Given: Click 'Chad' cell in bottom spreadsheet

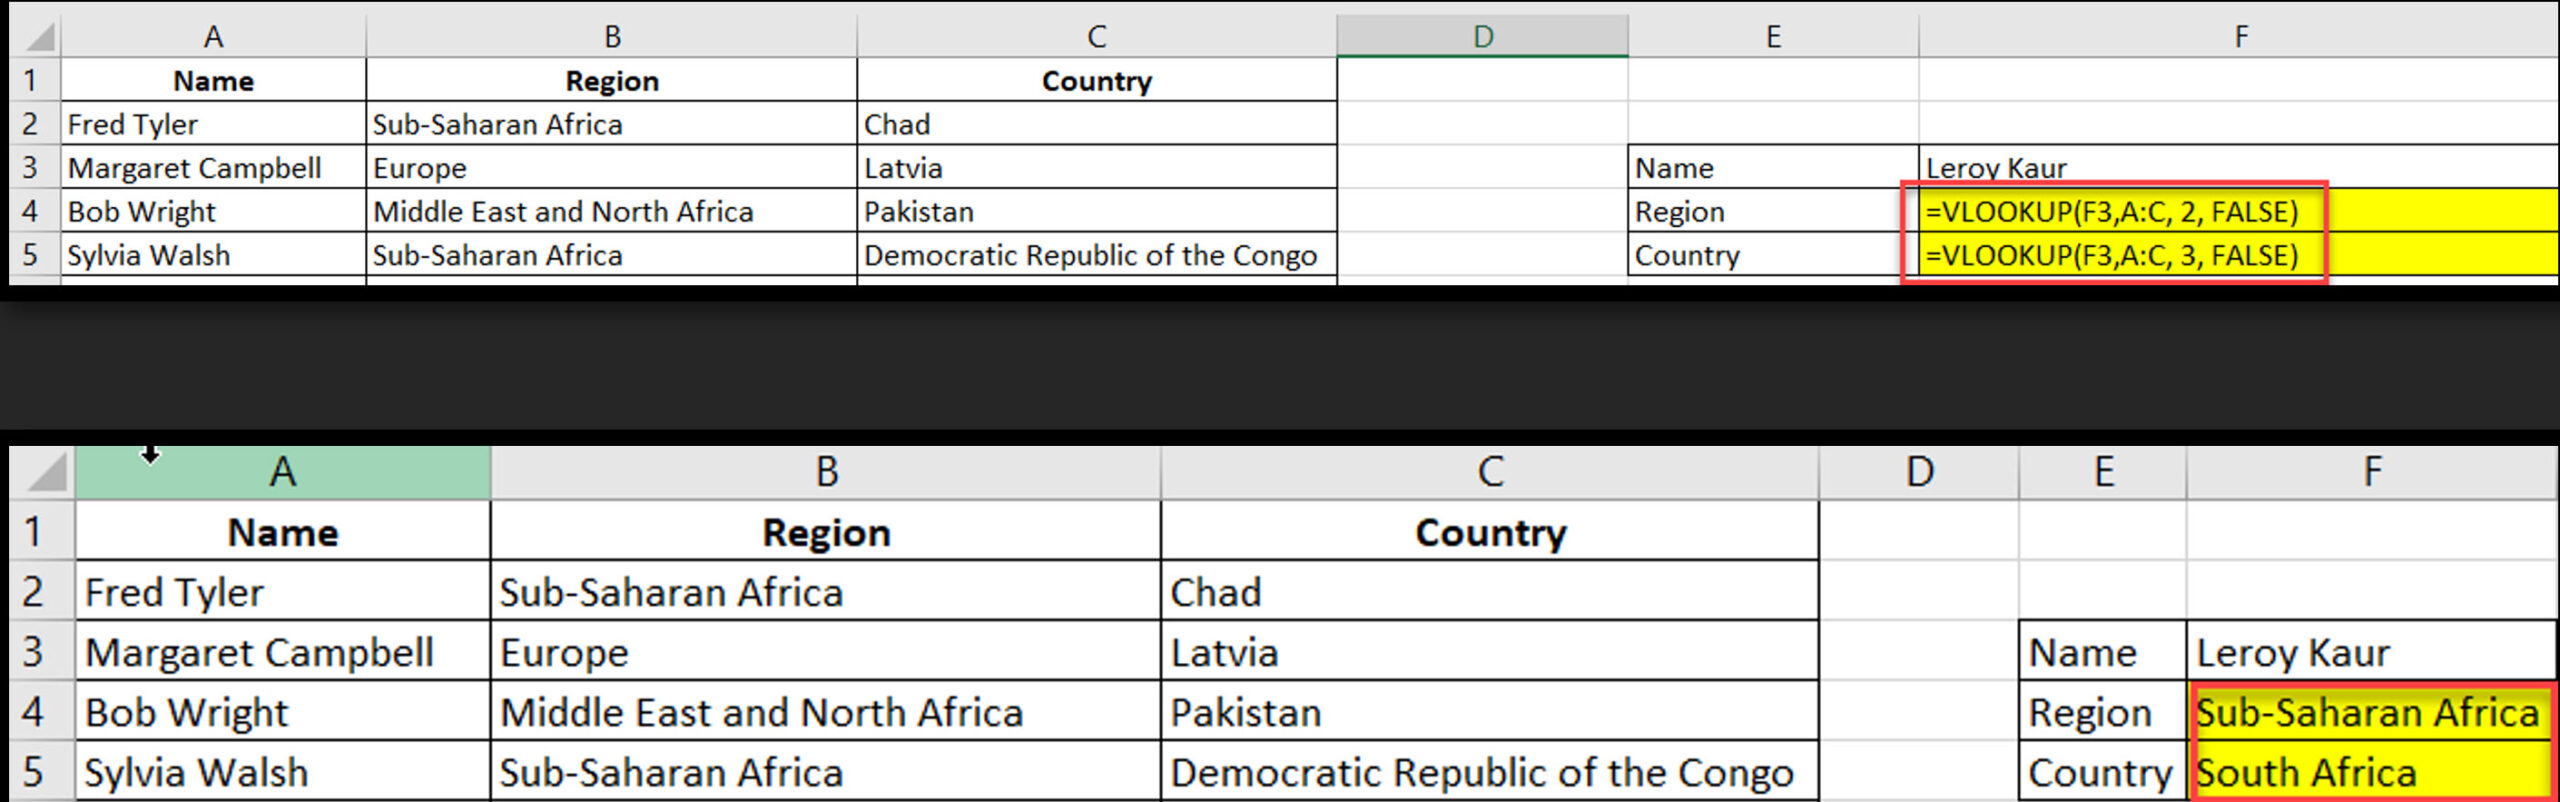Looking at the screenshot, I should 1489,591.
